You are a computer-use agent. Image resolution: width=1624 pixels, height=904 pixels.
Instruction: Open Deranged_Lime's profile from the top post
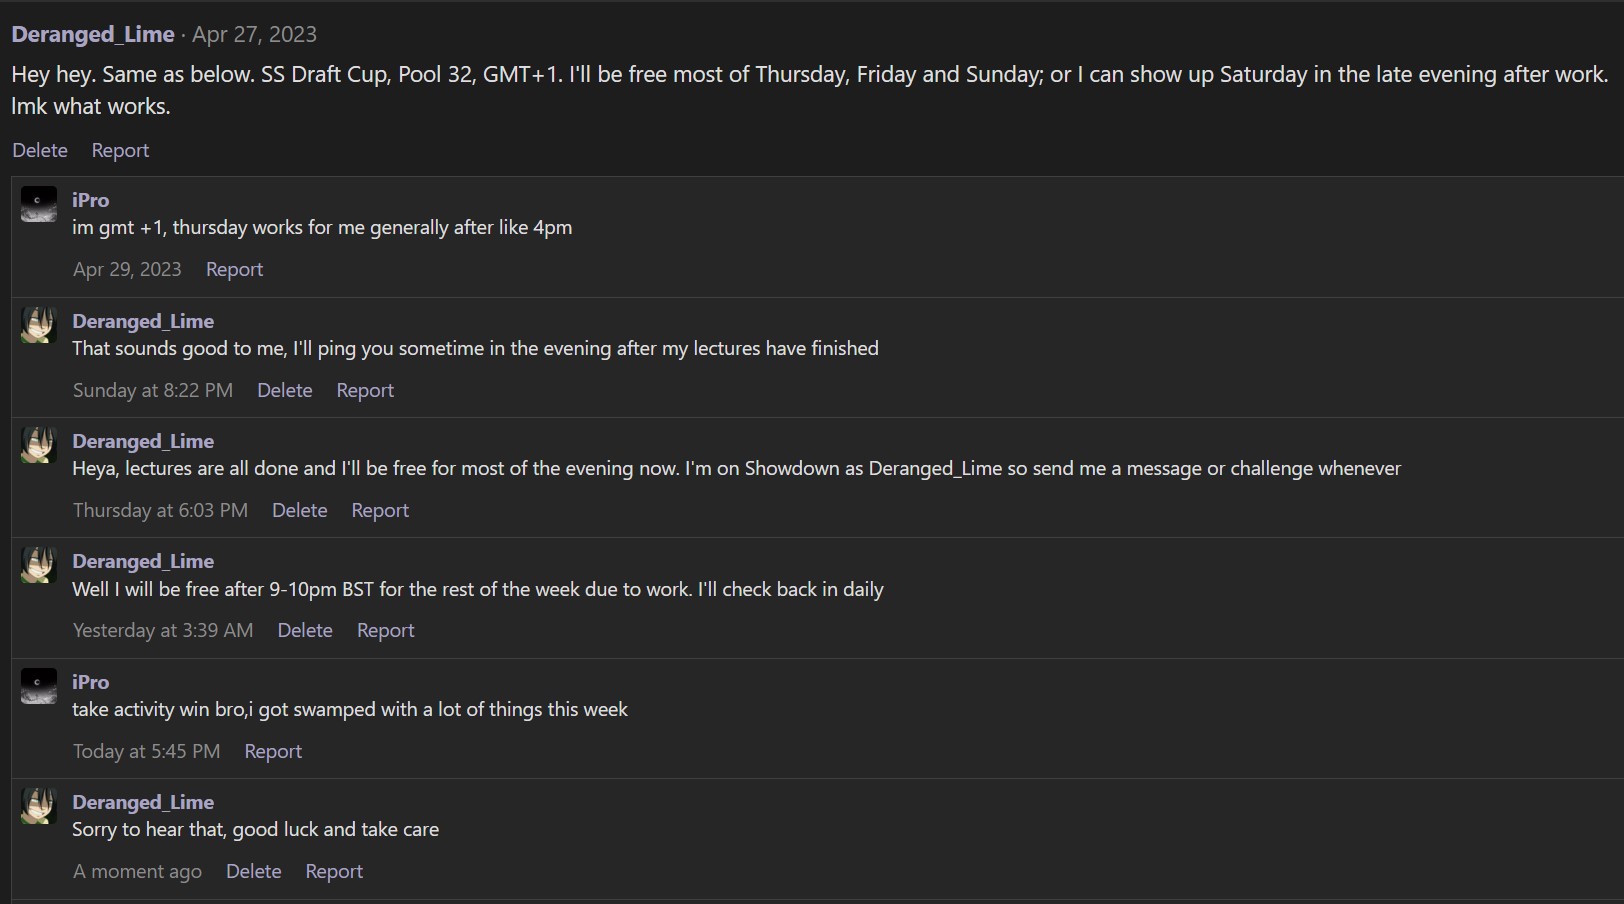(x=93, y=34)
